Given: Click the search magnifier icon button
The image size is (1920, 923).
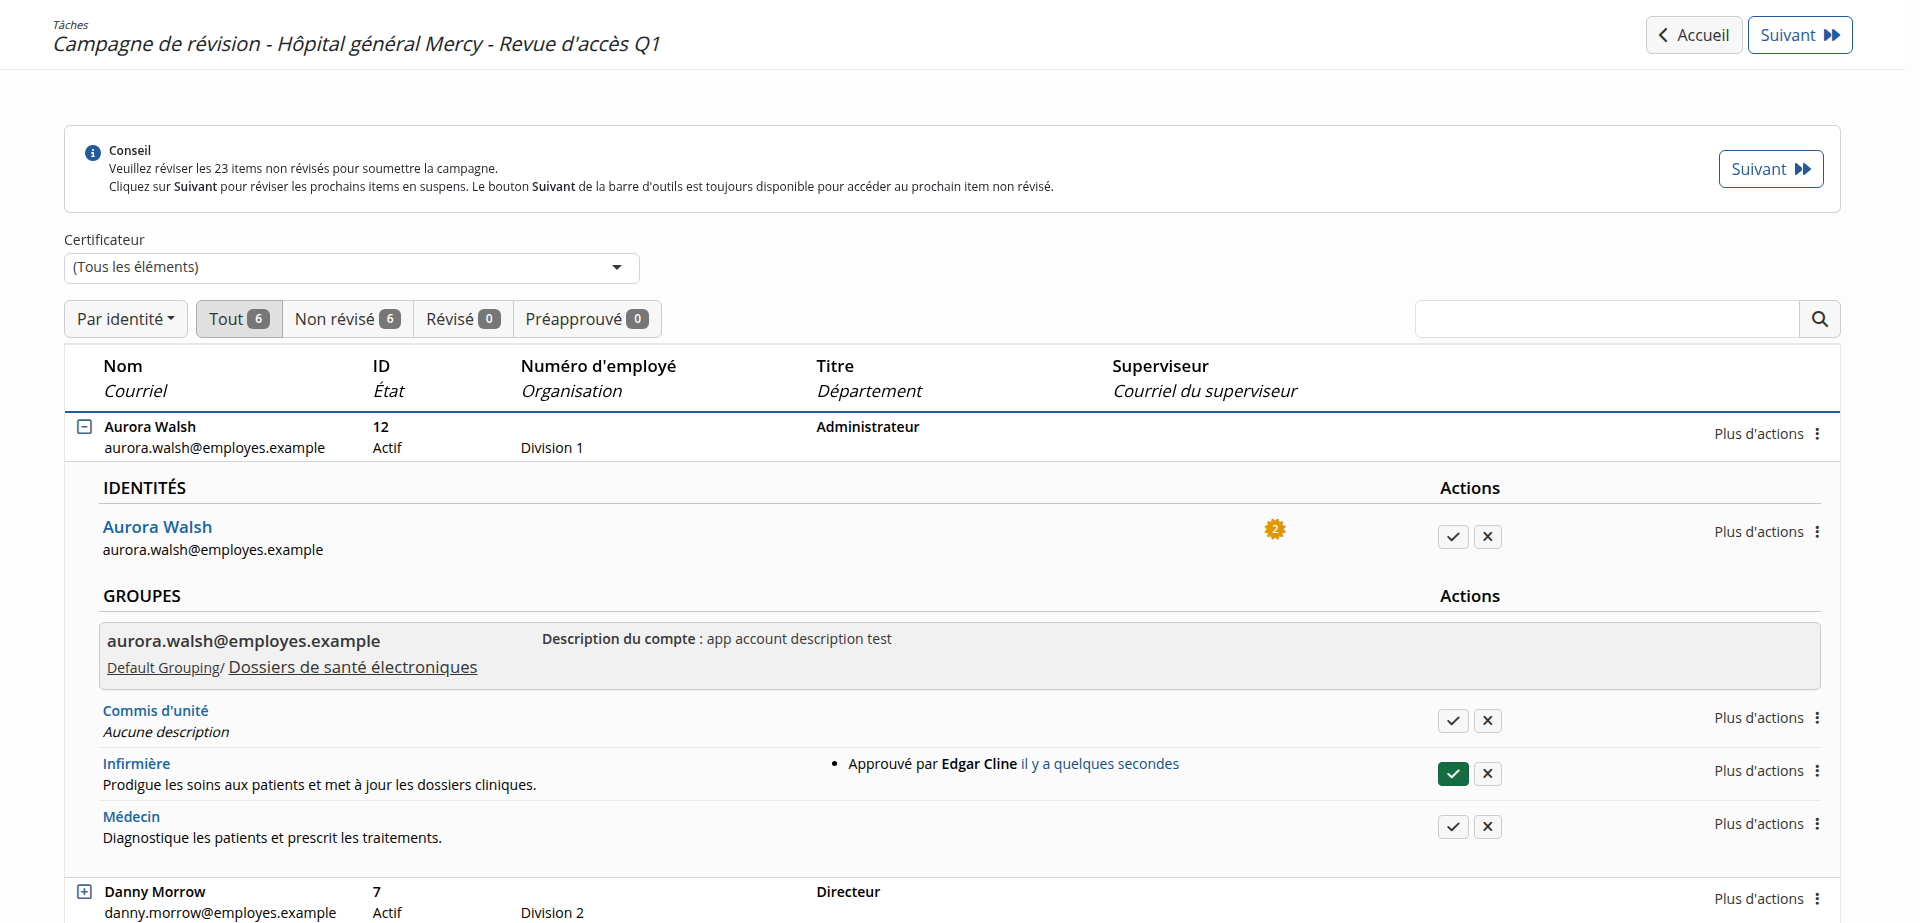Looking at the screenshot, I should click(x=1819, y=319).
